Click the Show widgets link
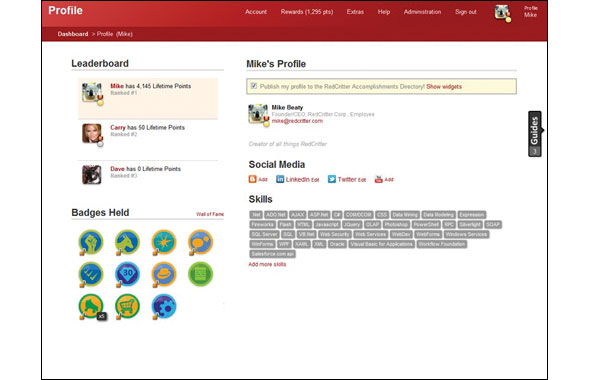The image size is (590, 380). click(444, 87)
